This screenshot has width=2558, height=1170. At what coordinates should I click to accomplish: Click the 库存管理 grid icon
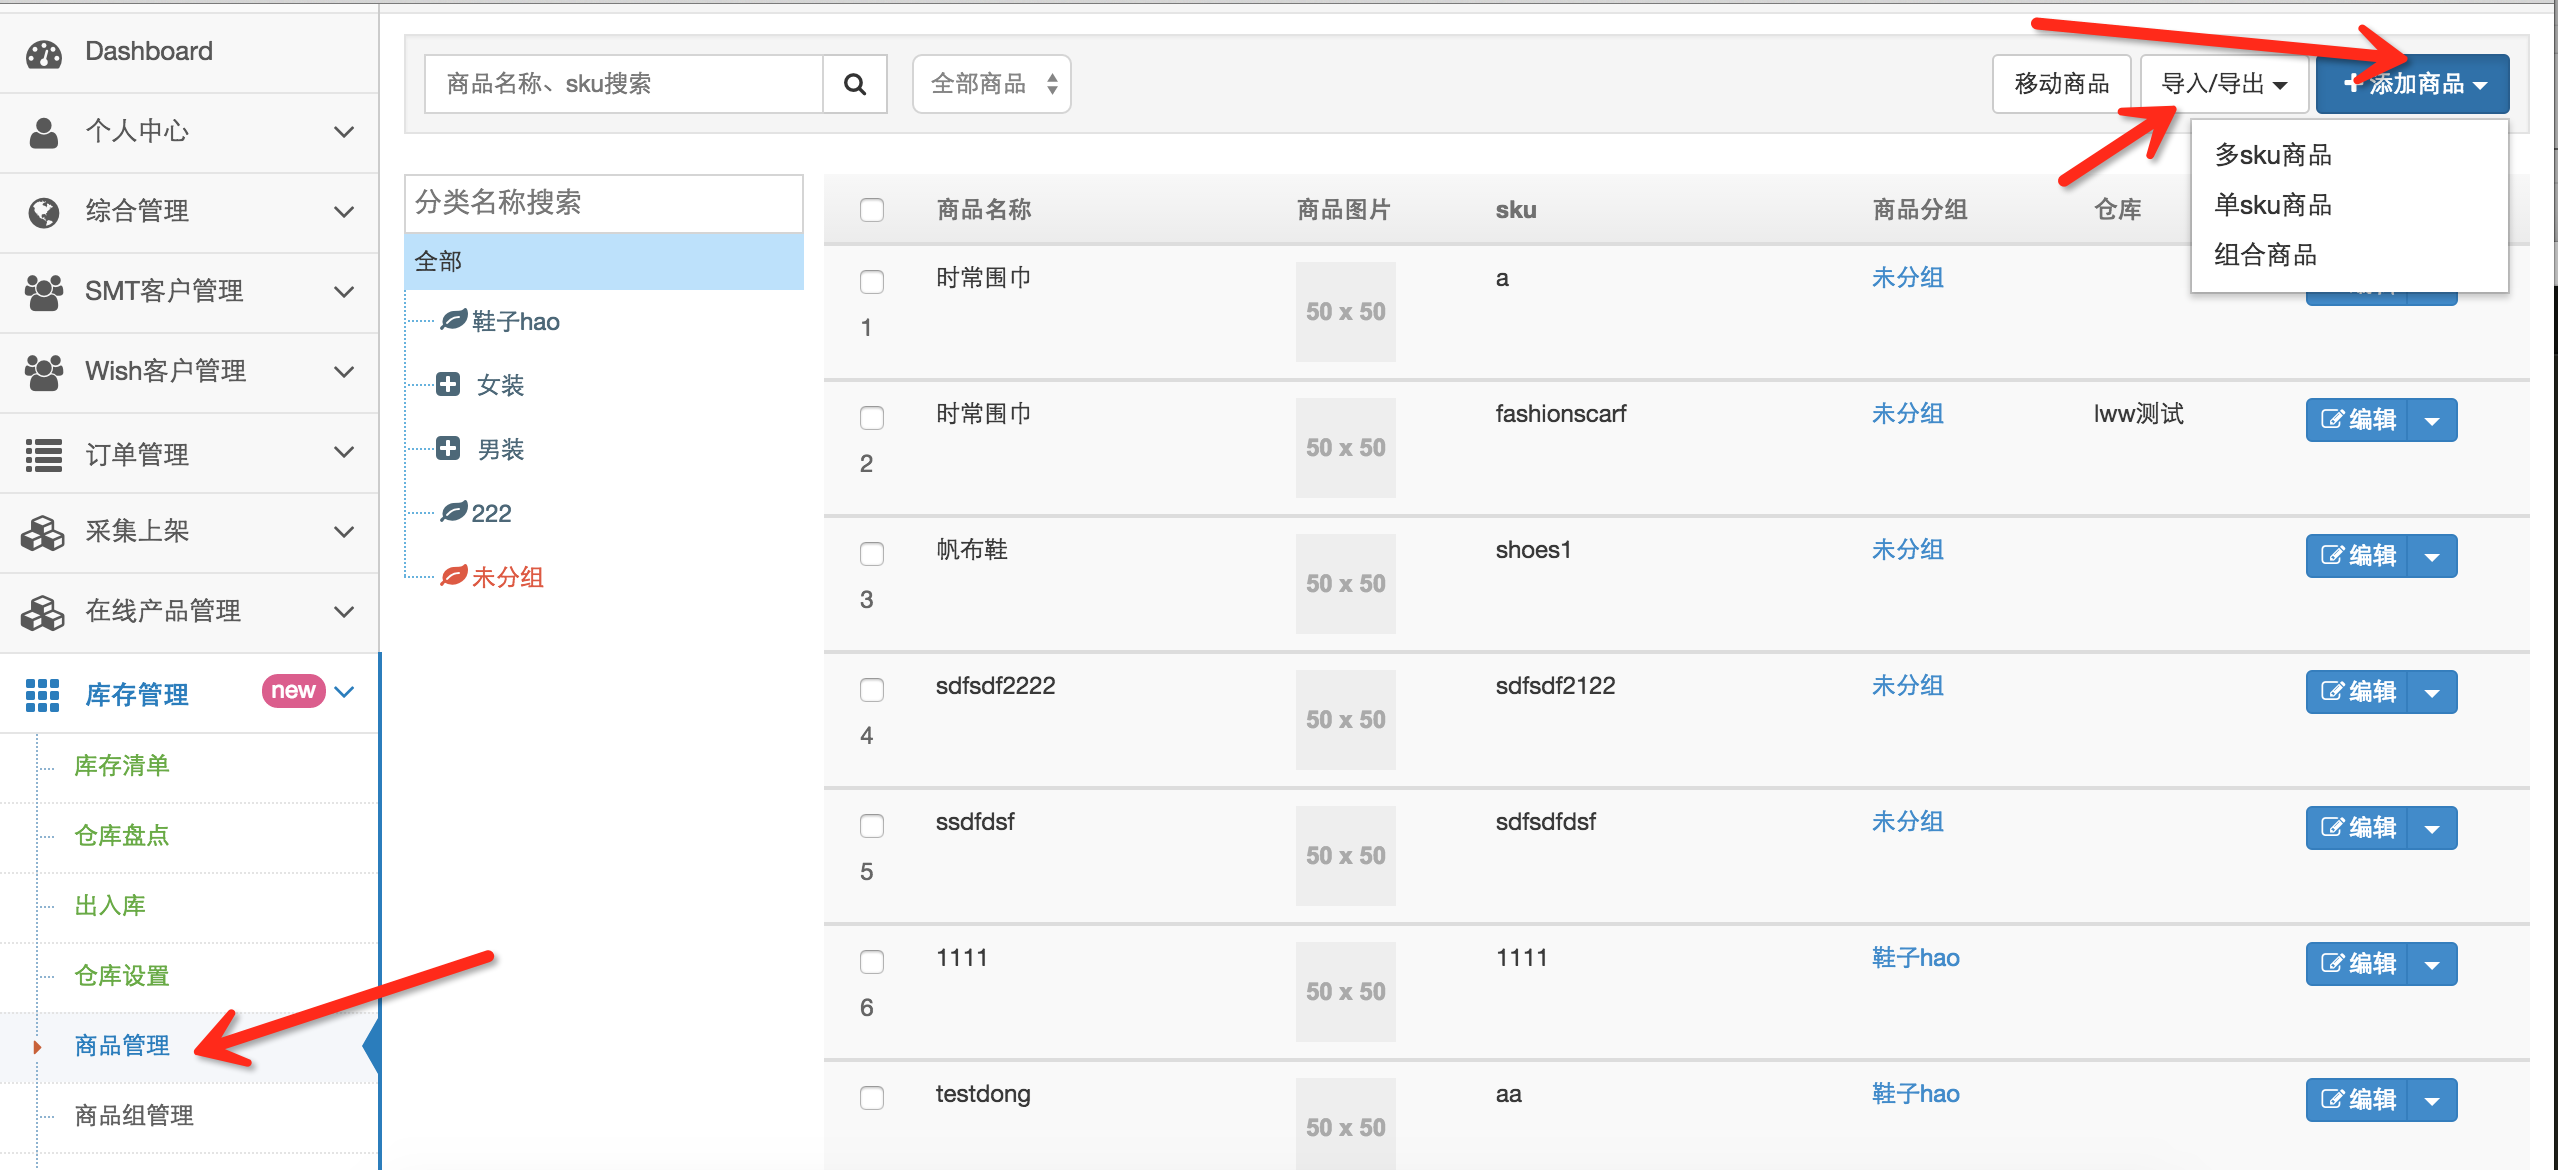42,695
